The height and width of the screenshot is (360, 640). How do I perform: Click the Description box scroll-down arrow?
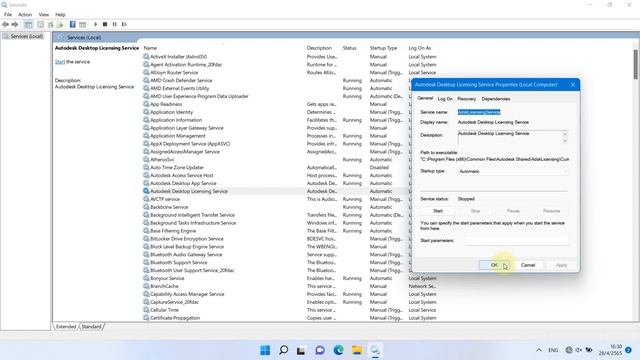point(565,141)
